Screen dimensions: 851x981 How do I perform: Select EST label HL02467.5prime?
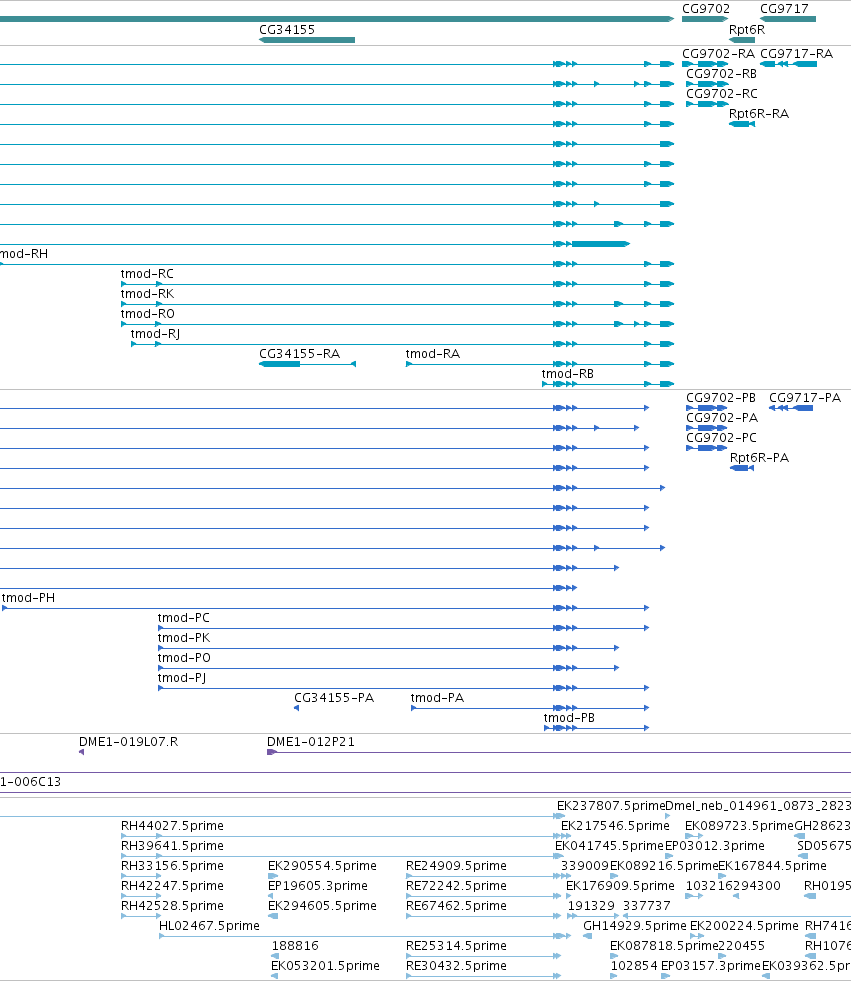pos(209,926)
